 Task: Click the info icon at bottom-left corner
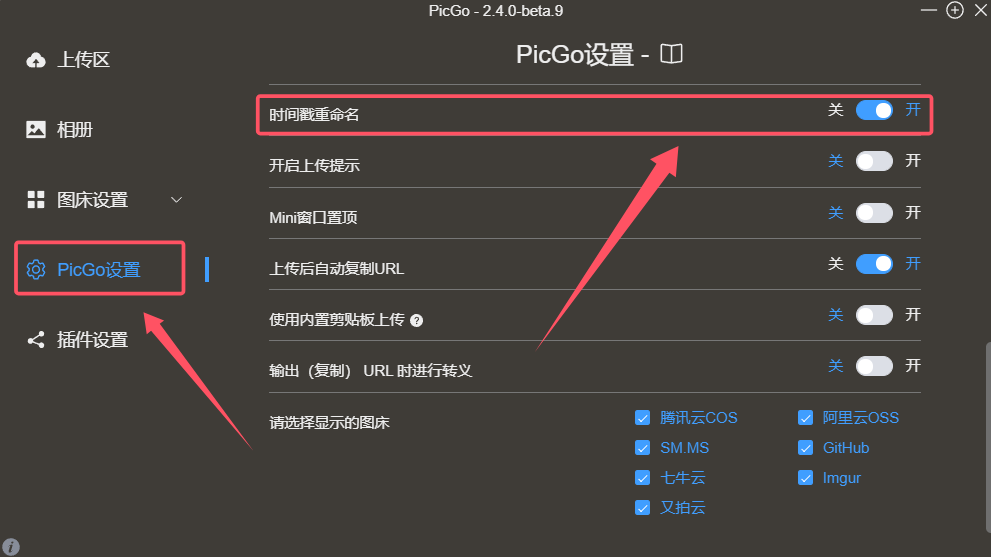click(x=11, y=546)
